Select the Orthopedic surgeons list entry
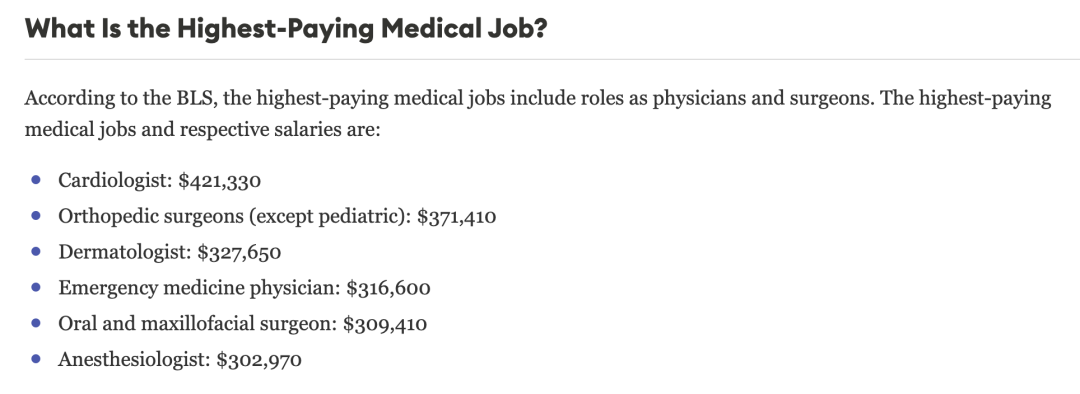This screenshot has width=1080, height=394. click(277, 217)
